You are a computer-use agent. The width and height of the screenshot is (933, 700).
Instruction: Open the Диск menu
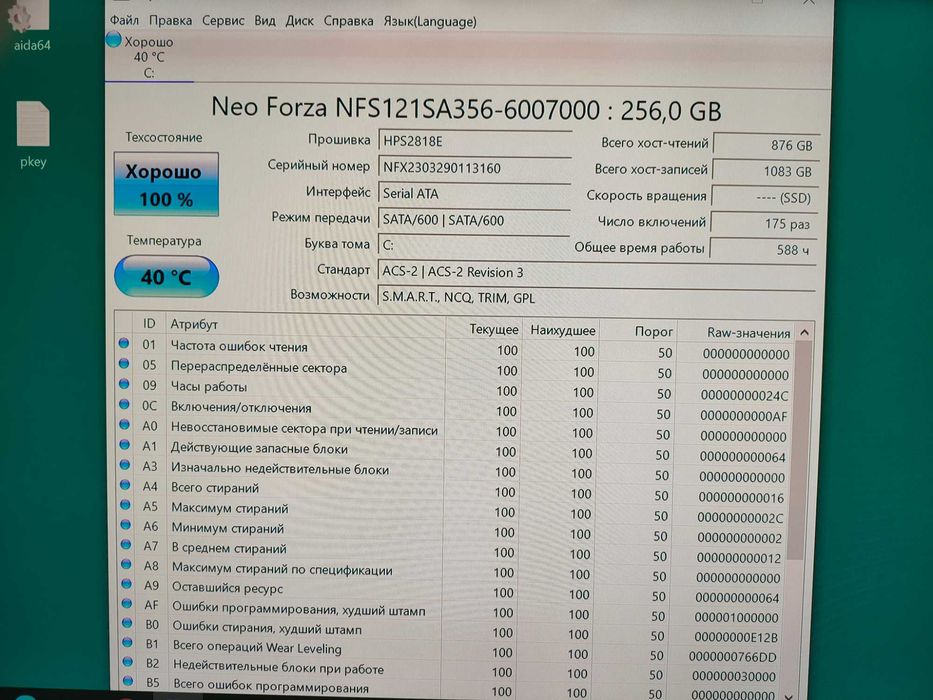pos(299,21)
